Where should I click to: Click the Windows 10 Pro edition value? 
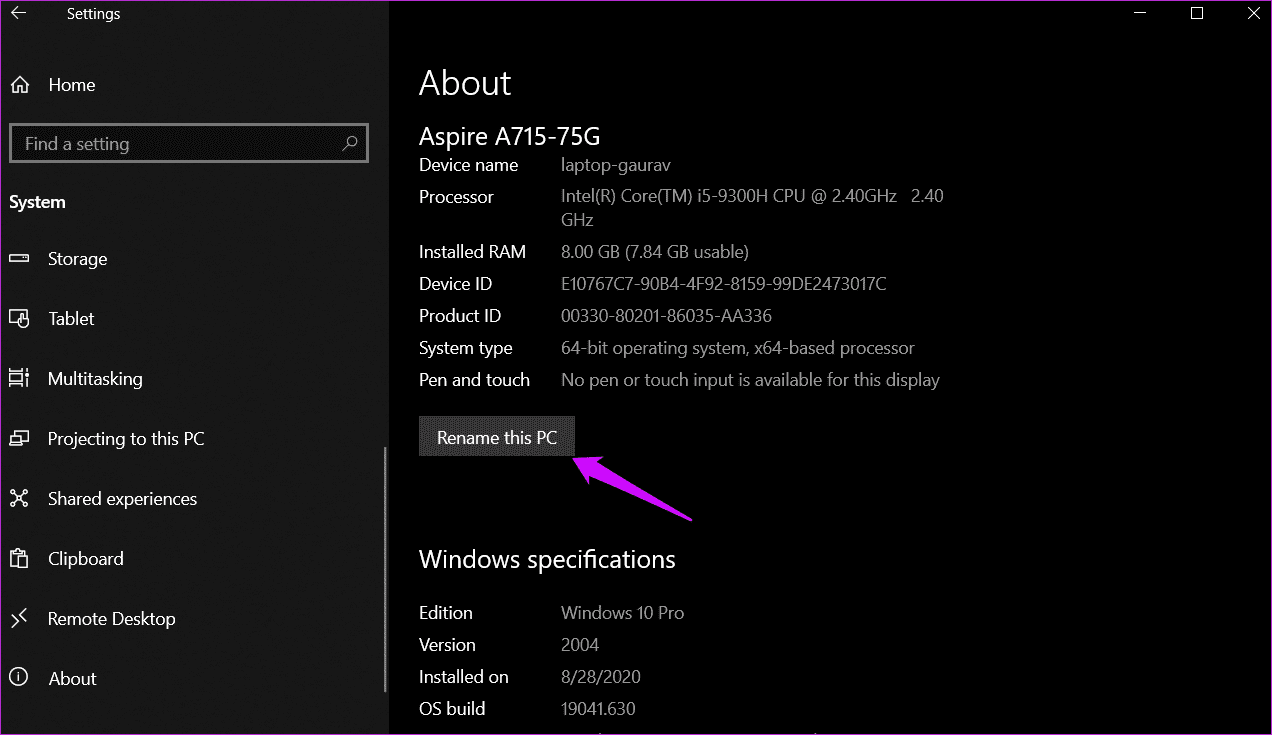click(623, 613)
